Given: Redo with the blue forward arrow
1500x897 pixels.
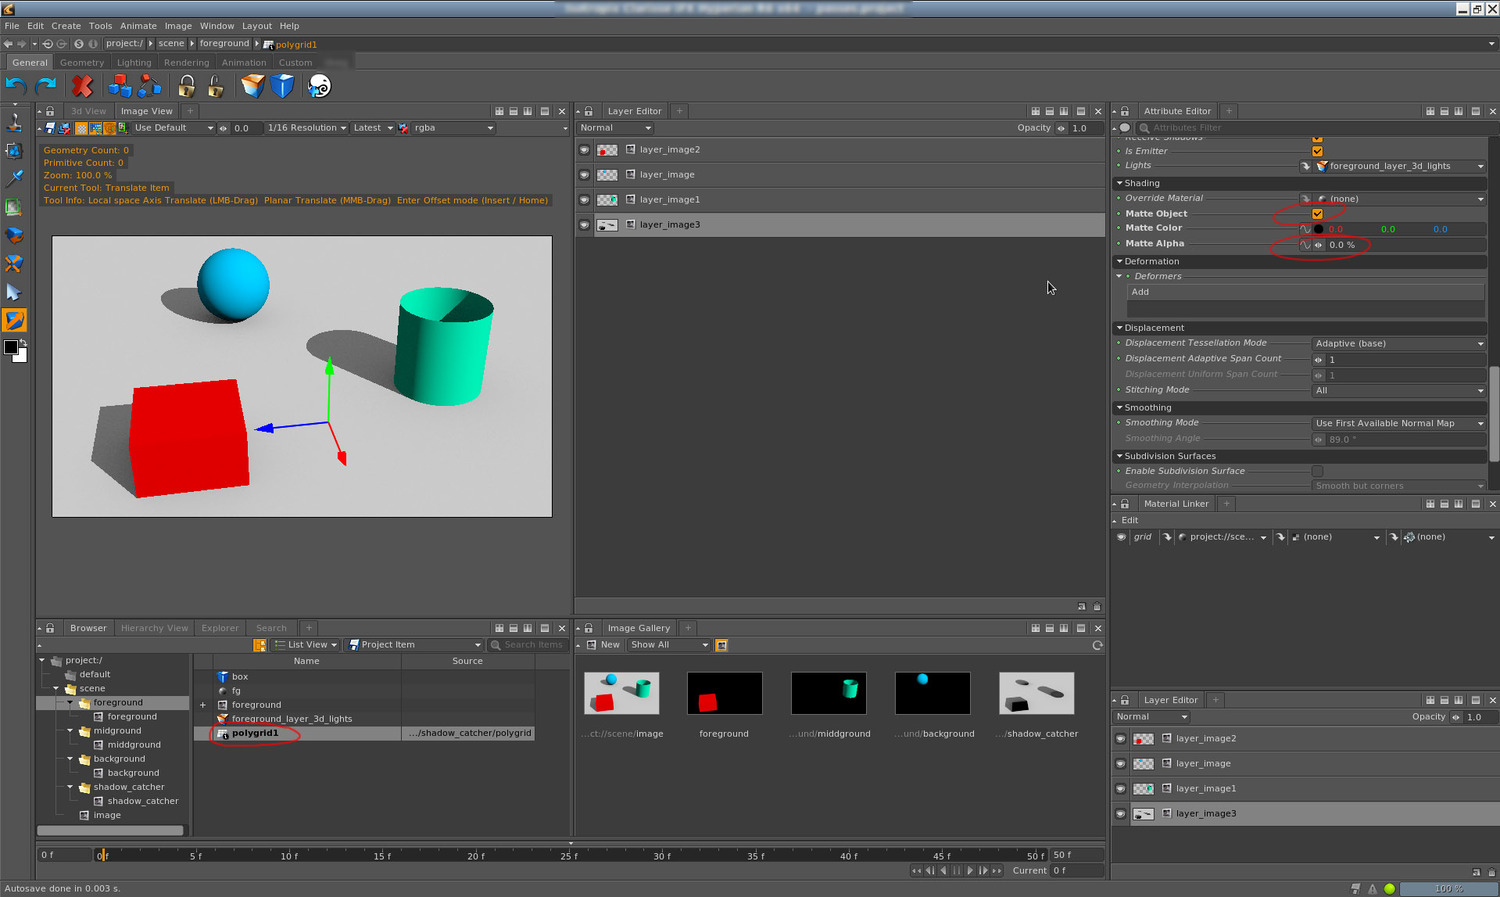Looking at the screenshot, I should [x=46, y=86].
